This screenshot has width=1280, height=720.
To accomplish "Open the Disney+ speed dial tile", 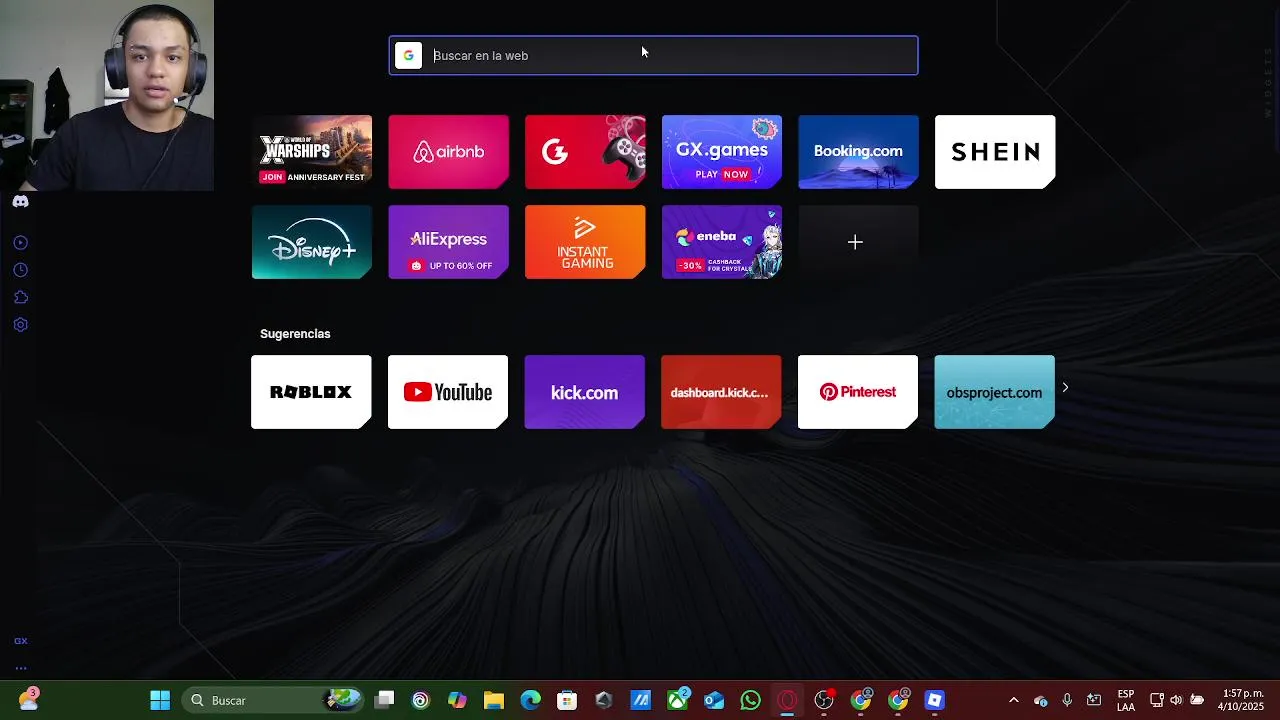I will (x=312, y=242).
